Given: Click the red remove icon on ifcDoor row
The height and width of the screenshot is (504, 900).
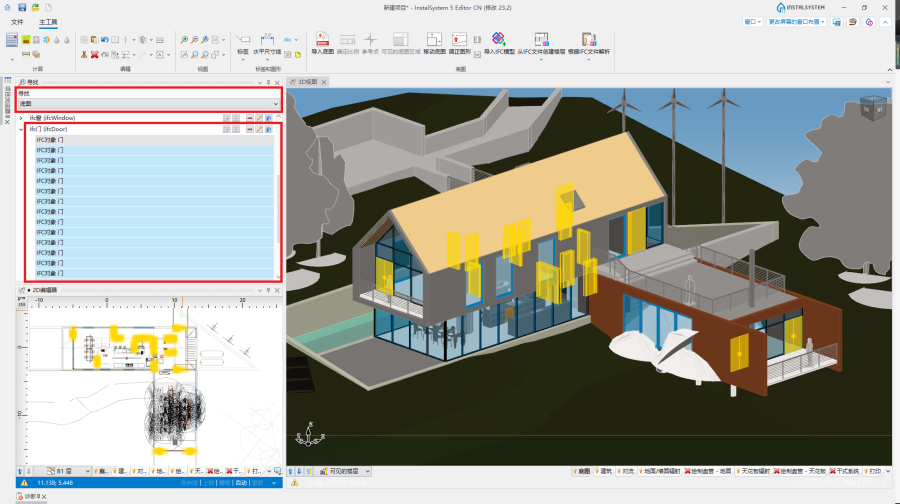Looking at the screenshot, I should point(250,129).
